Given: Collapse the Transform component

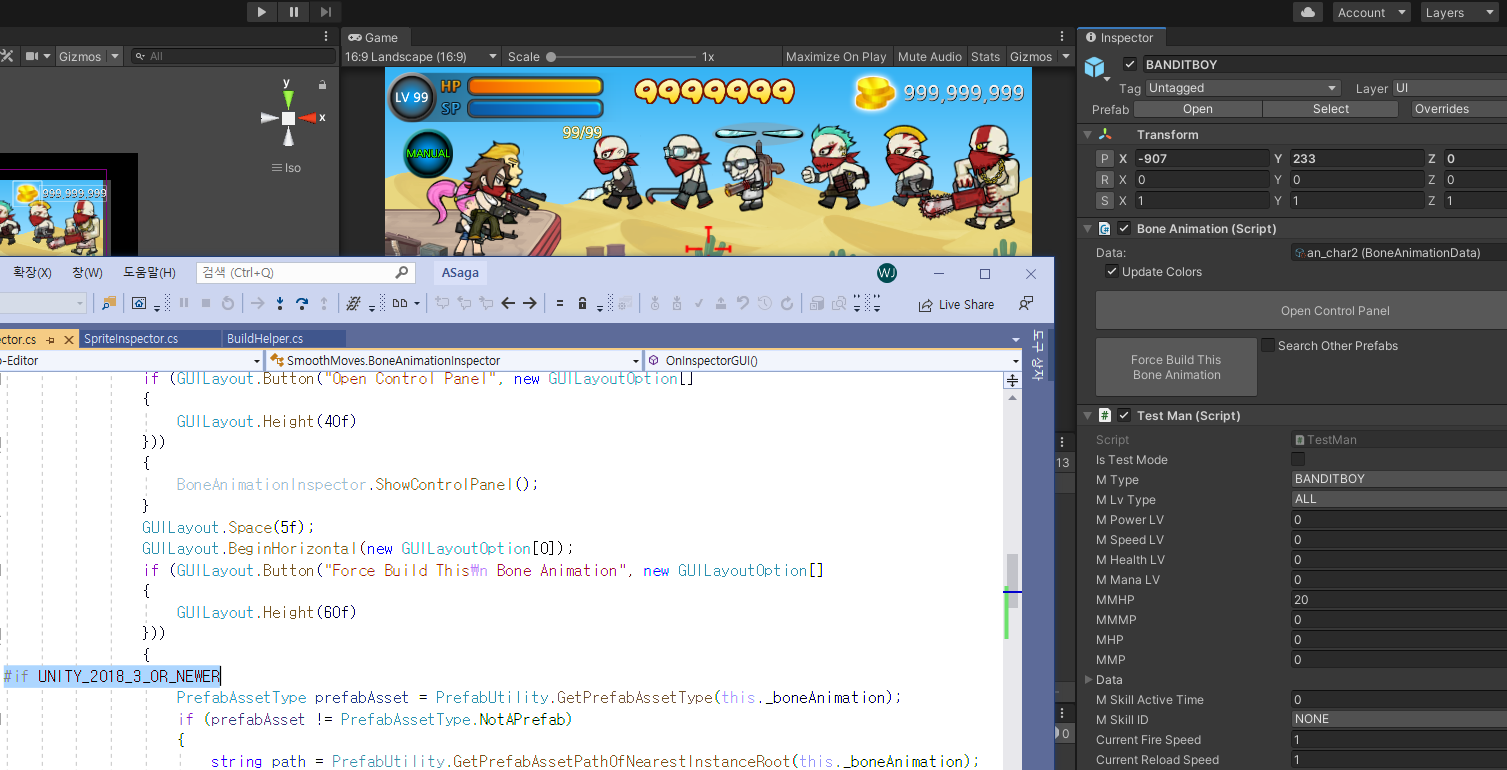Looking at the screenshot, I should (x=1088, y=134).
